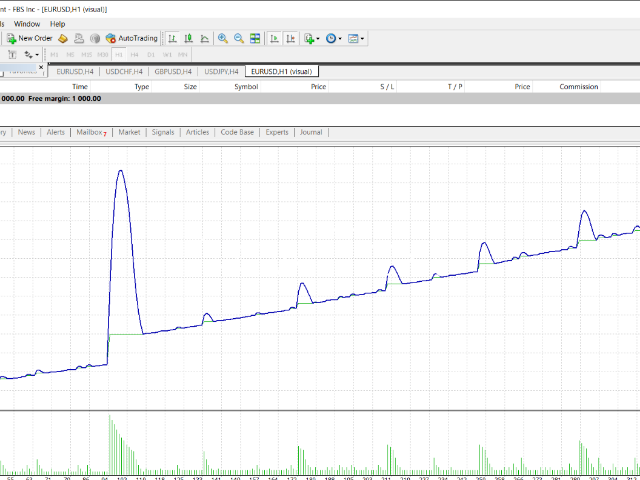
Task: Toggle the AutoTrading button
Action: coord(131,38)
